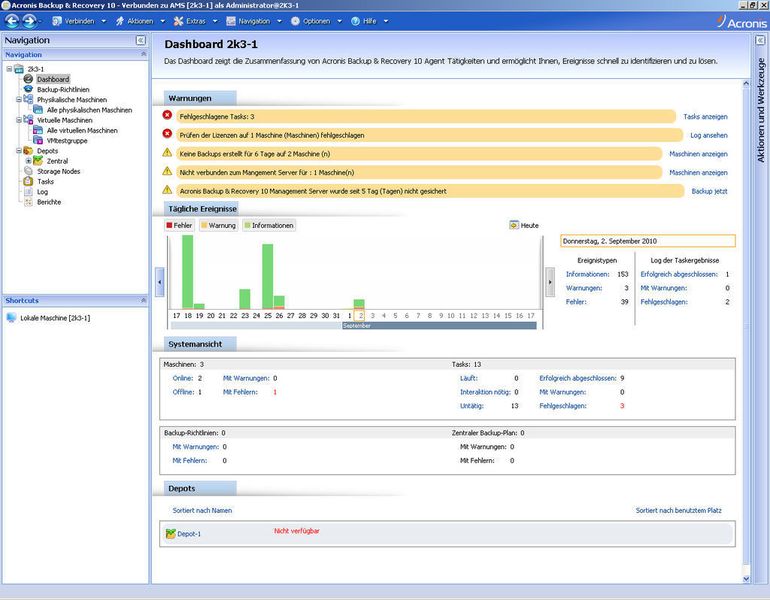Open the Aktionen menu
Viewport: 770px width, 600px height.
pyautogui.click(x=135, y=21)
